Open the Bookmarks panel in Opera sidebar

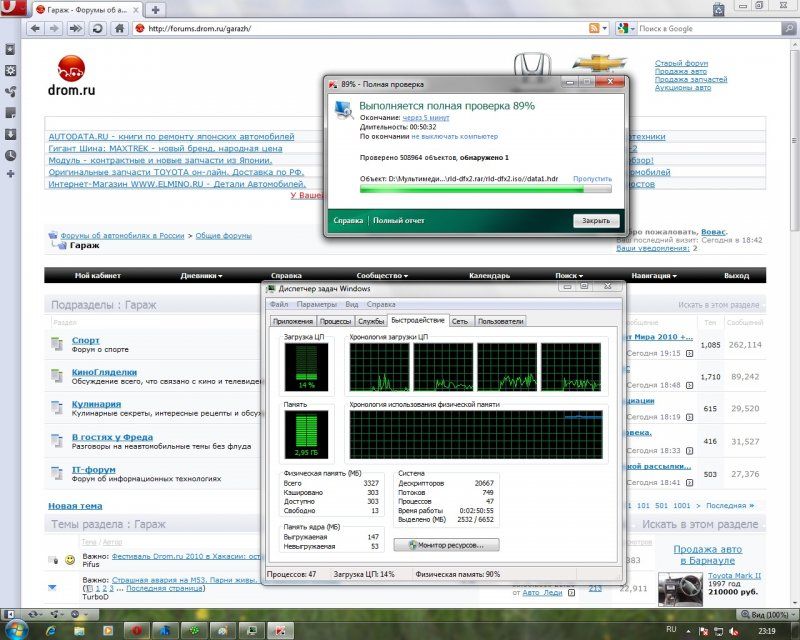10,50
